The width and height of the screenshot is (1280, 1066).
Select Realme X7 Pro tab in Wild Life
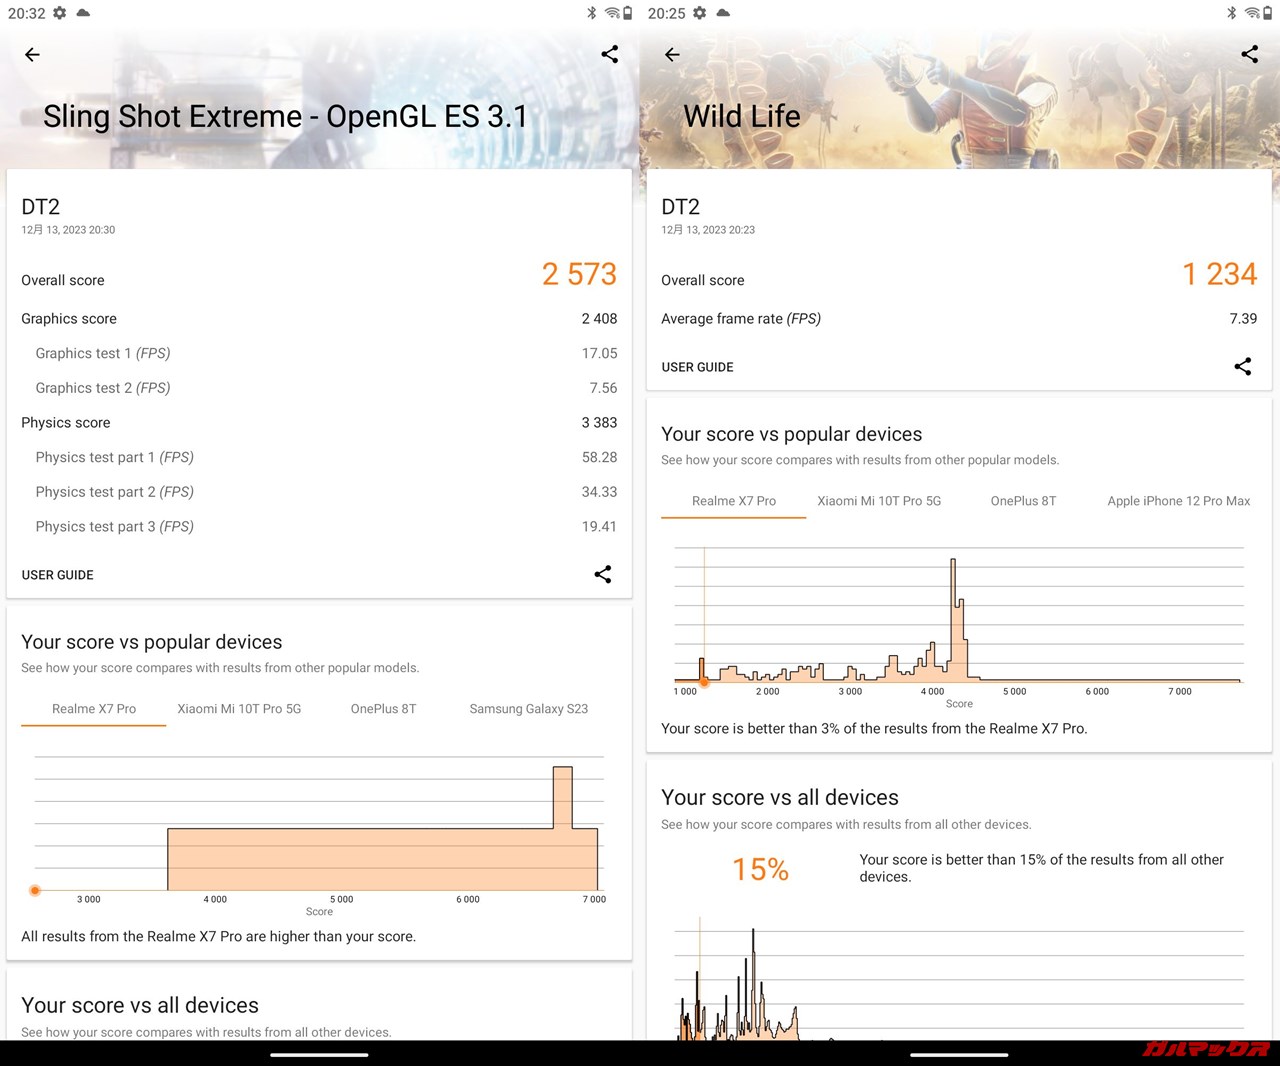pos(734,501)
